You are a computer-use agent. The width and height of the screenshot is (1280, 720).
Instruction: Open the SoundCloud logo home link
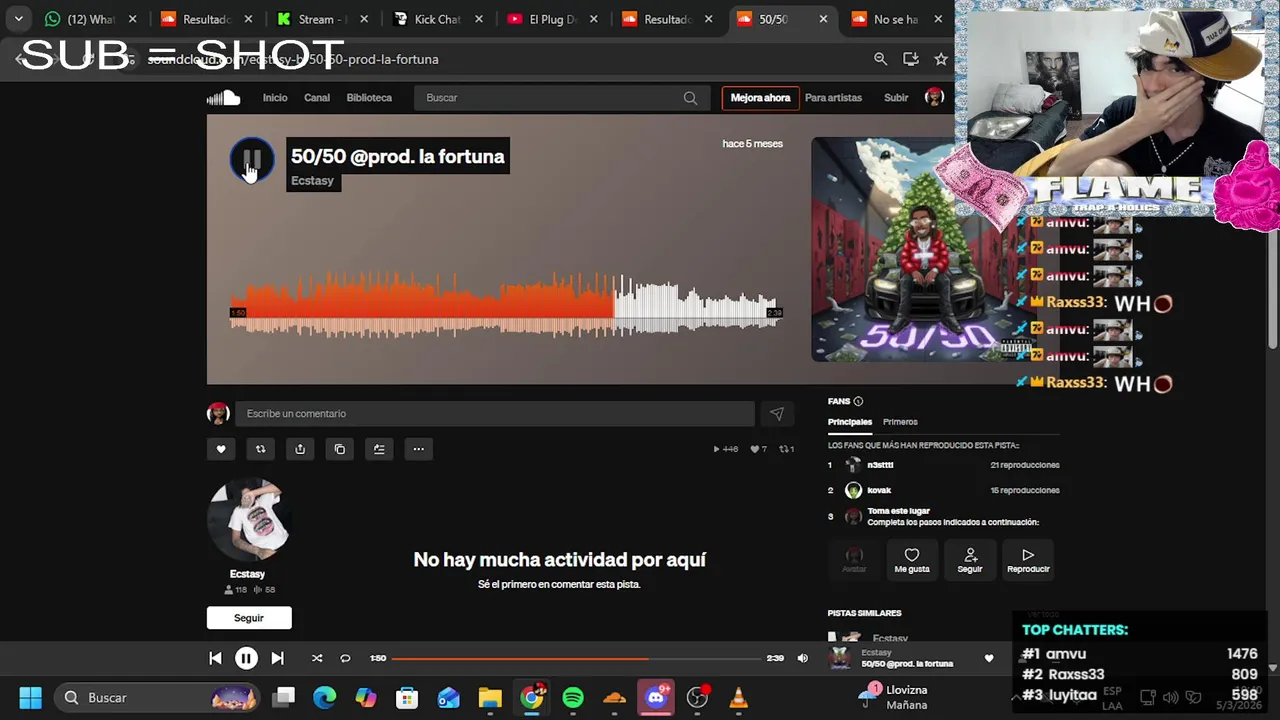tap(224, 98)
